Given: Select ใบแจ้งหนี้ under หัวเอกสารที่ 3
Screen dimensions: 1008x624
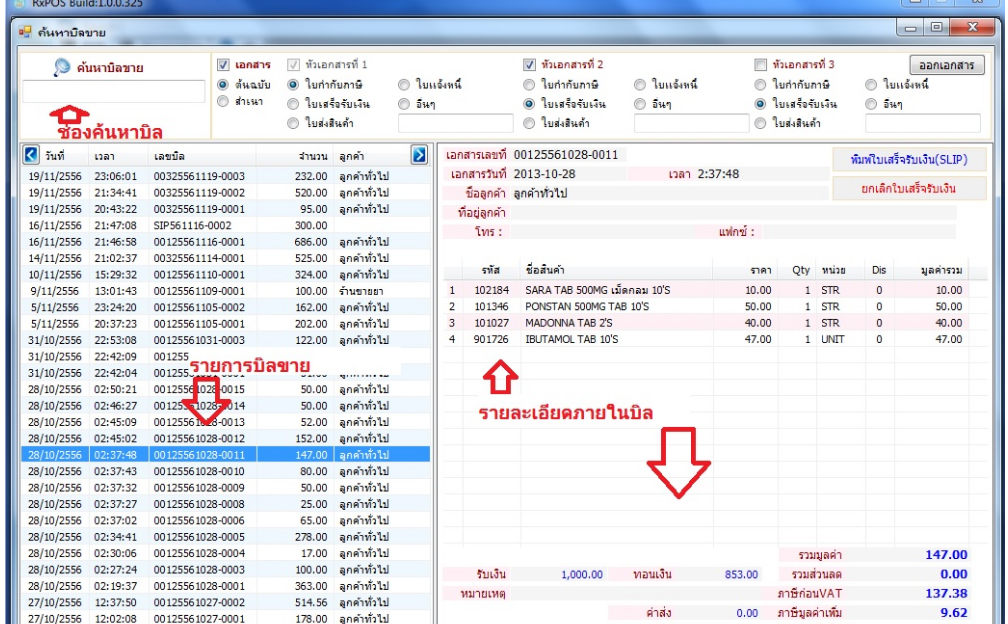Looking at the screenshot, I should (871, 84).
